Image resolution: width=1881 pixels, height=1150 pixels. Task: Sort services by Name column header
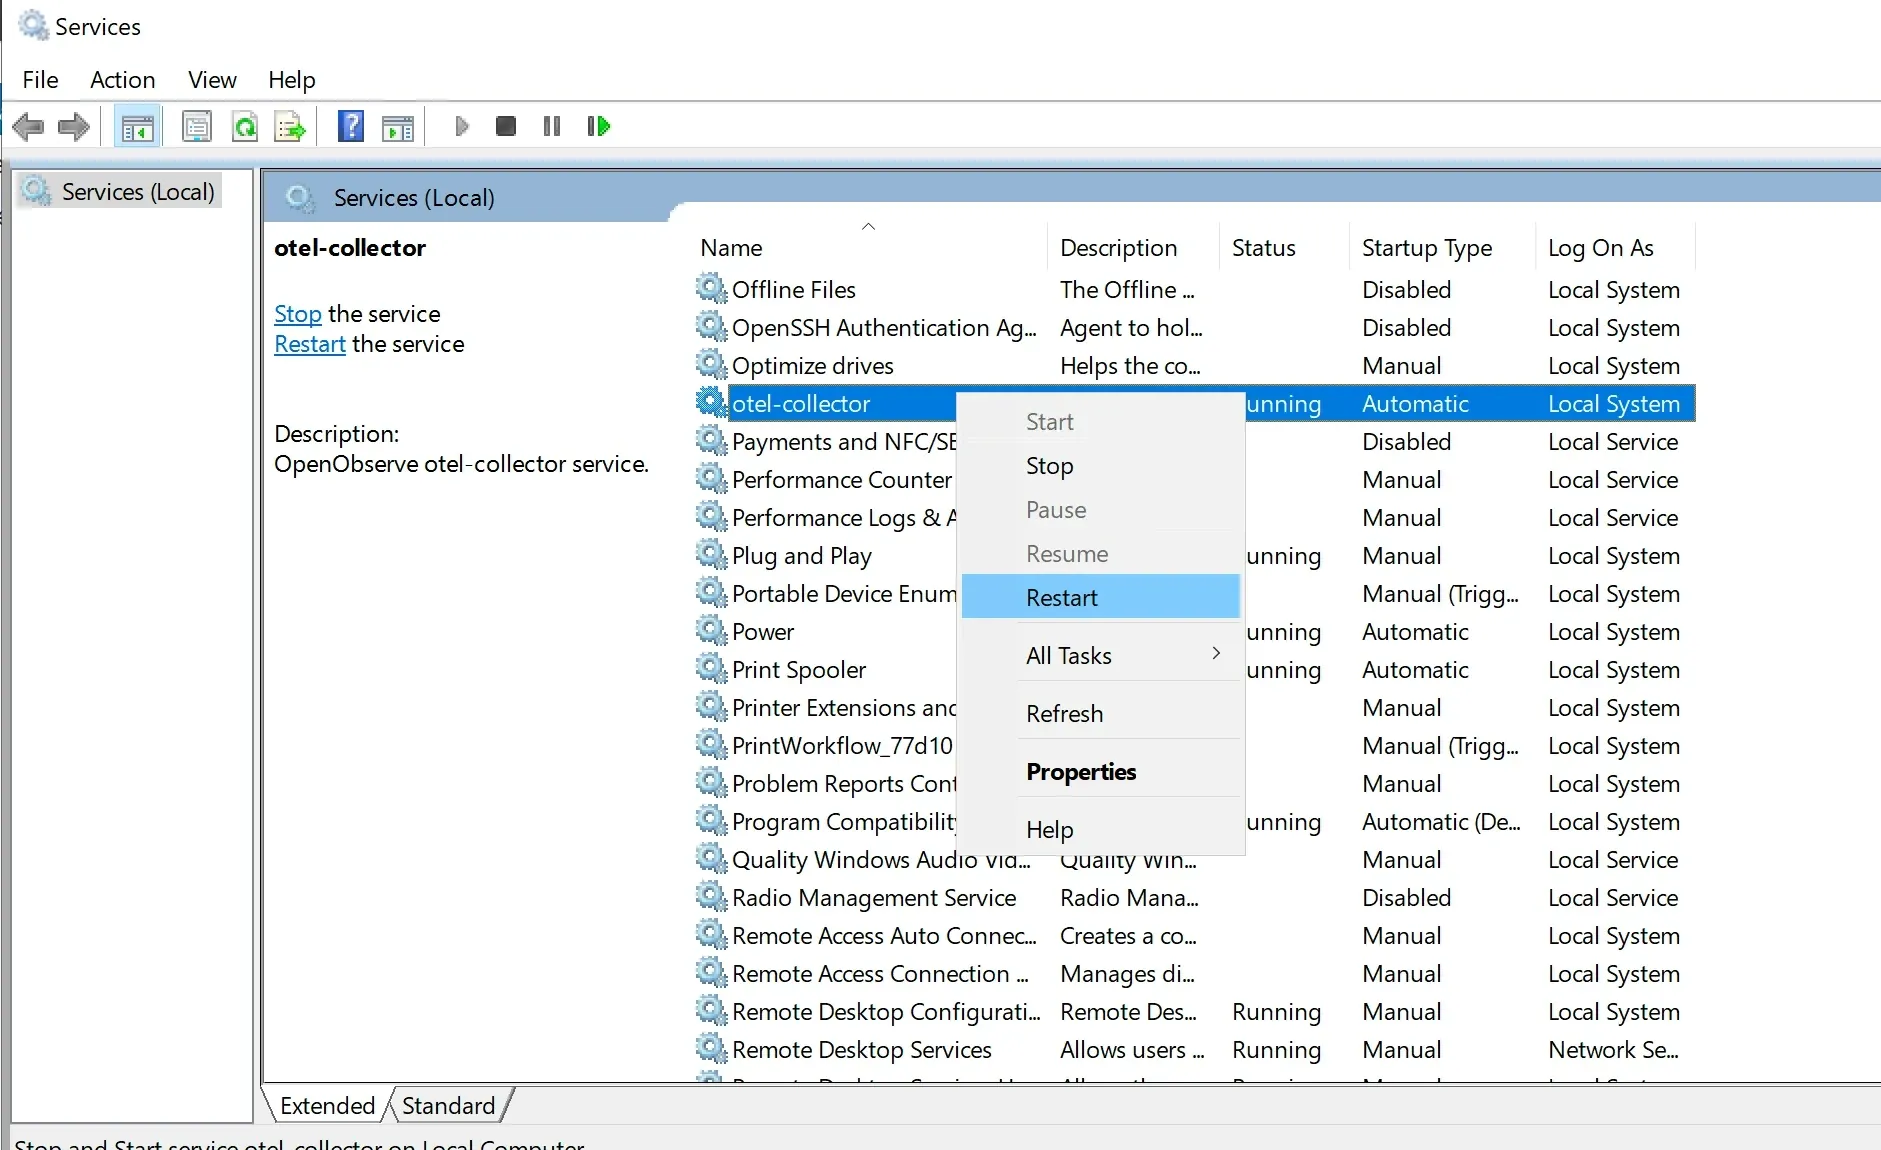click(731, 248)
